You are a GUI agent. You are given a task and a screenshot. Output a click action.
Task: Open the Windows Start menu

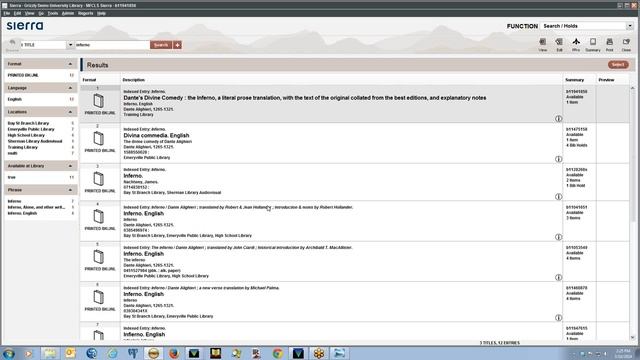[x=9, y=353]
